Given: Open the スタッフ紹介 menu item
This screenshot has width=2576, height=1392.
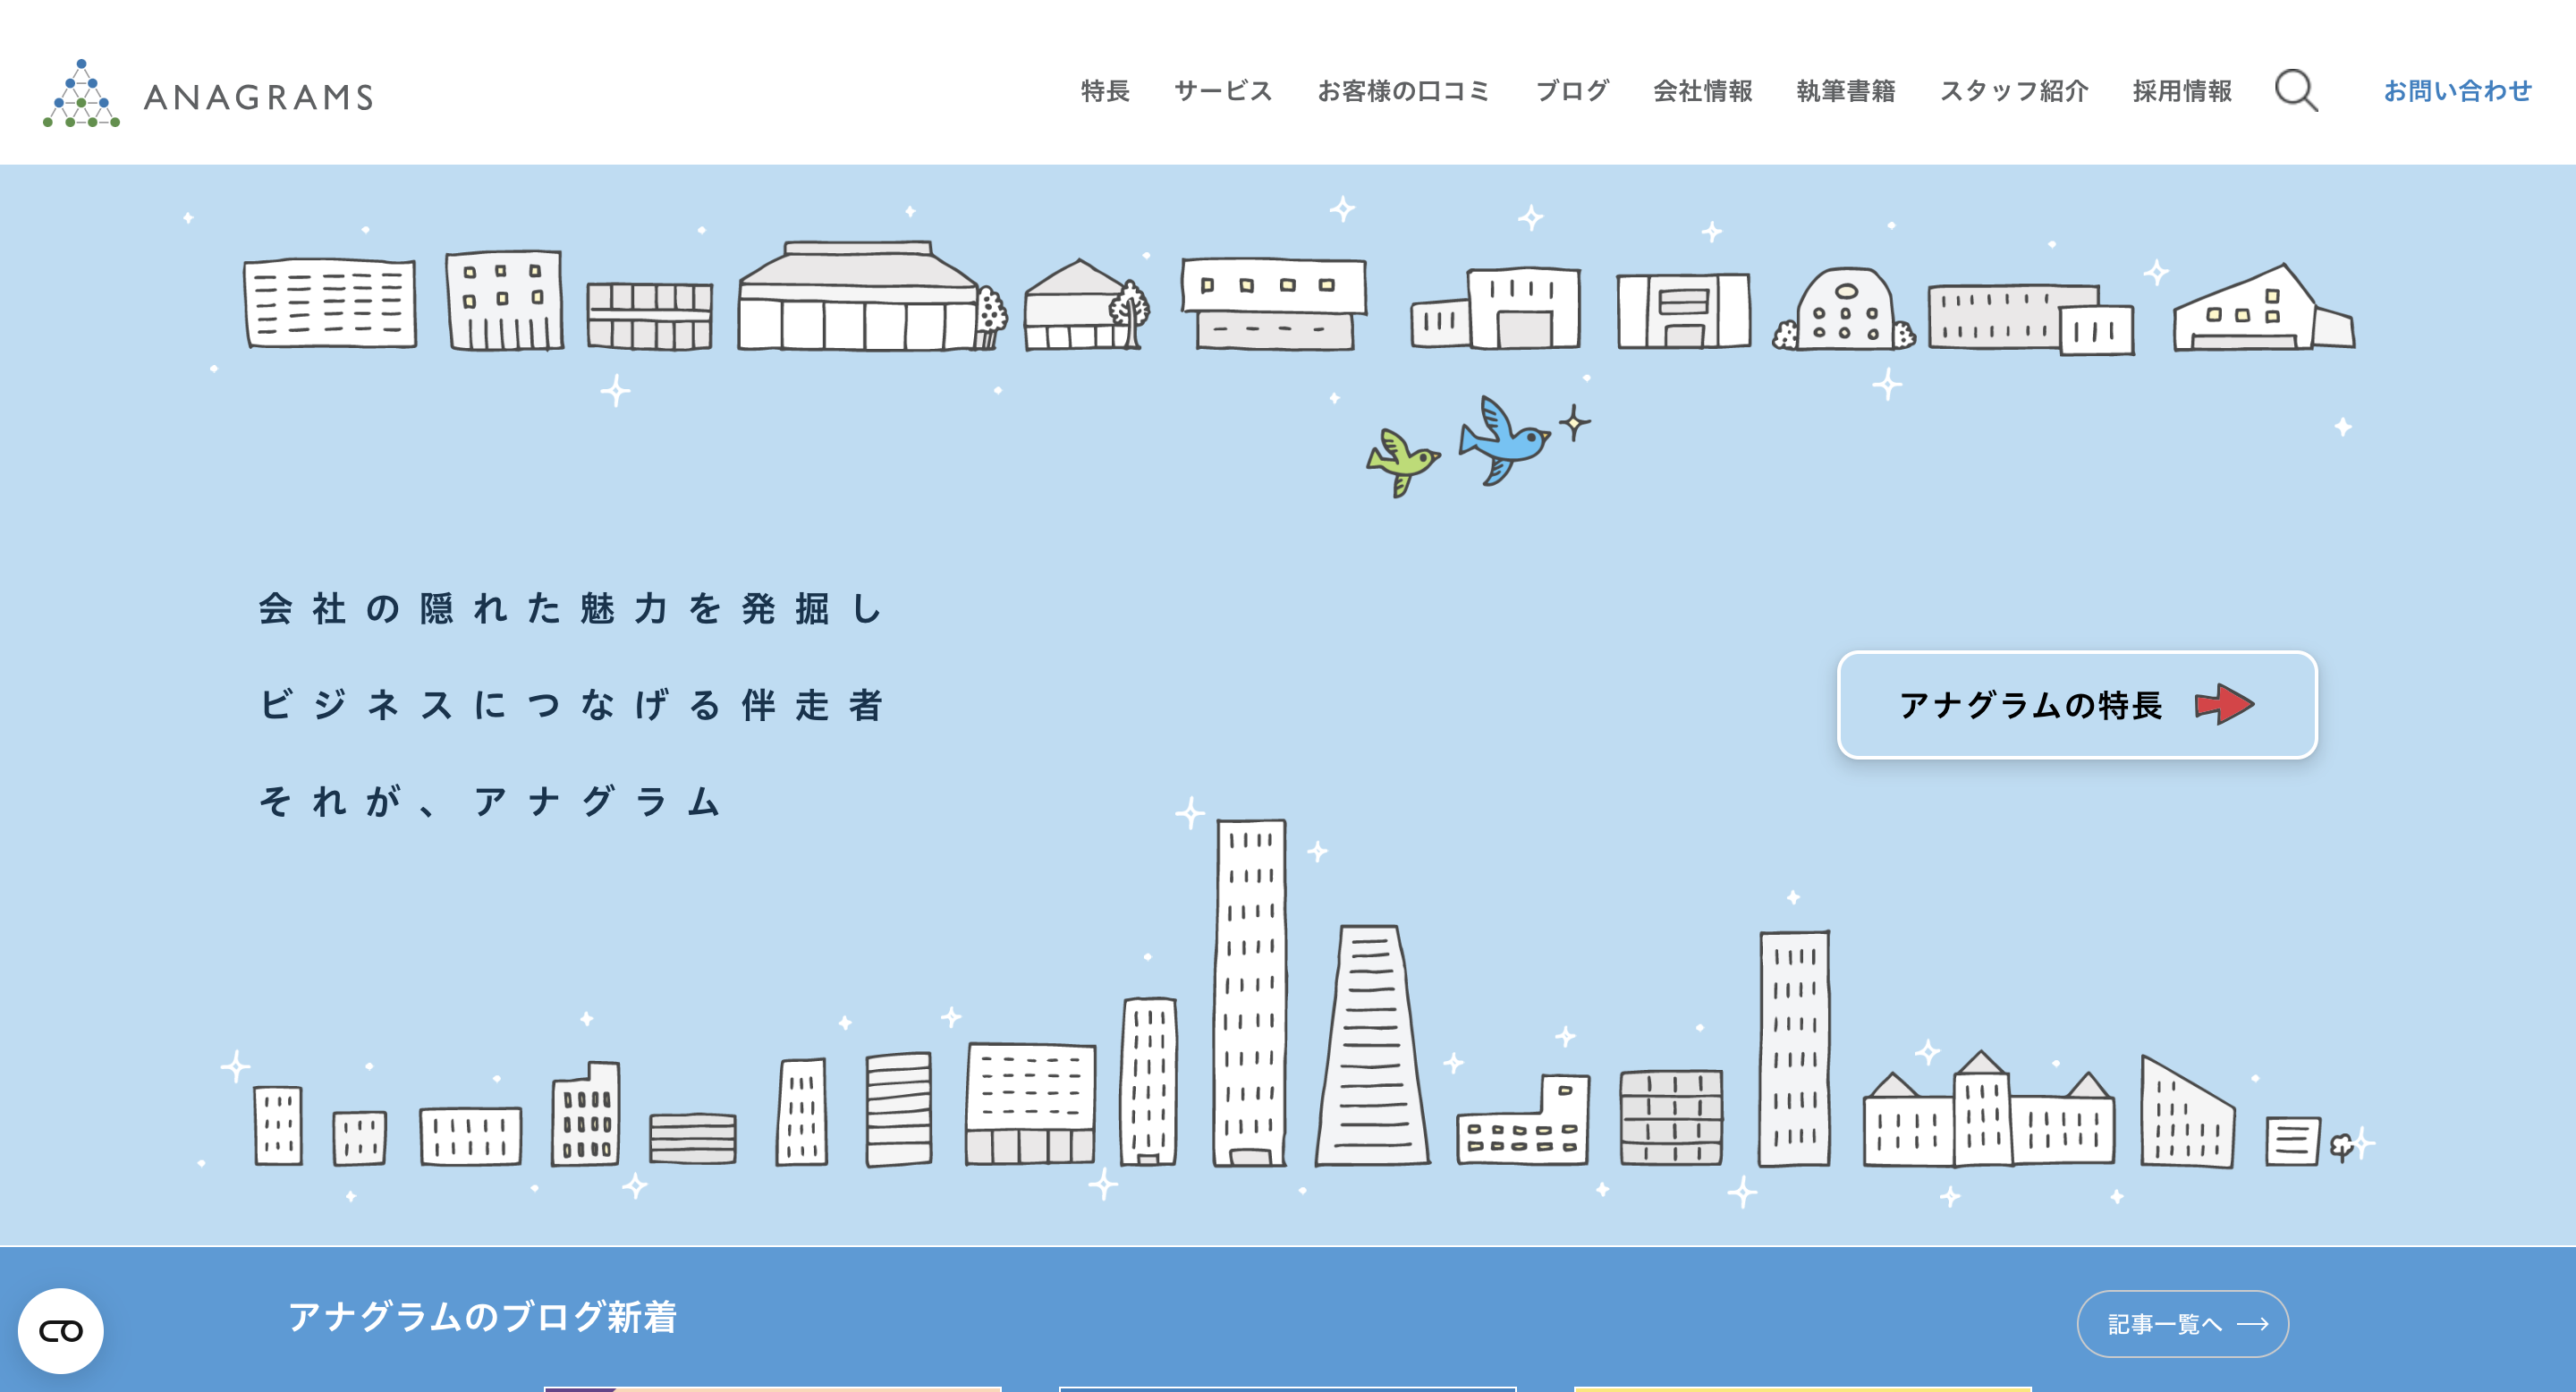Looking at the screenshot, I should 2014,91.
